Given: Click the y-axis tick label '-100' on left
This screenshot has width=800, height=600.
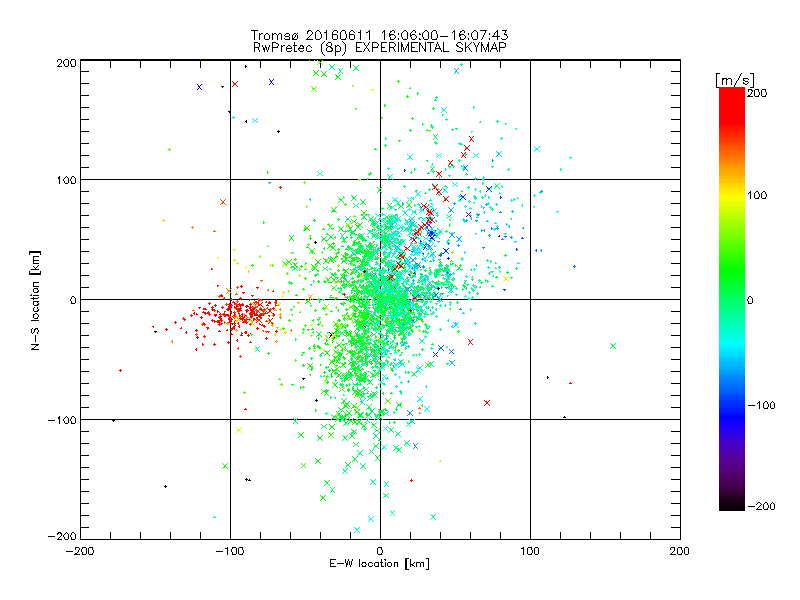Looking at the screenshot, I should [62, 420].
